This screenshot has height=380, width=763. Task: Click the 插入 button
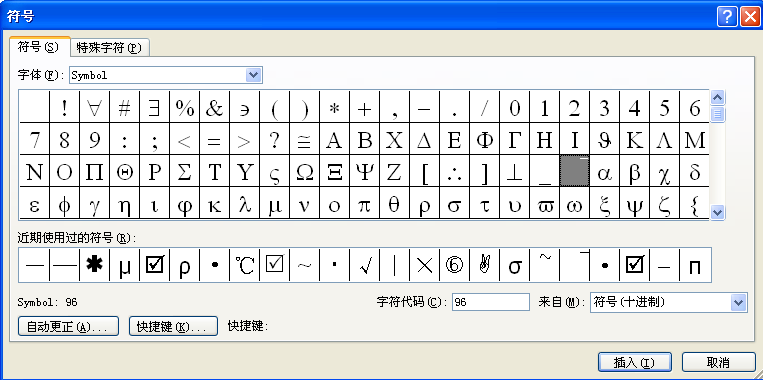tap(635, 362)
